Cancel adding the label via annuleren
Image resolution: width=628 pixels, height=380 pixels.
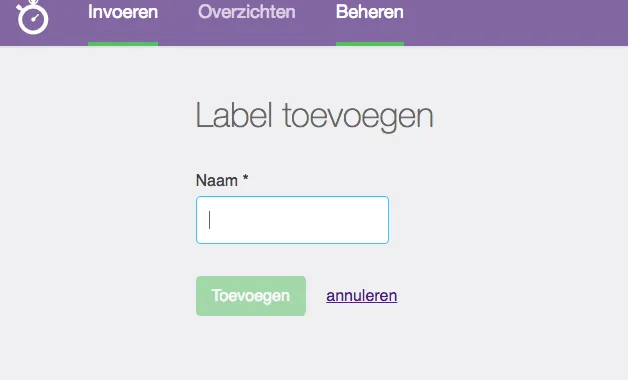click(362, 296)
